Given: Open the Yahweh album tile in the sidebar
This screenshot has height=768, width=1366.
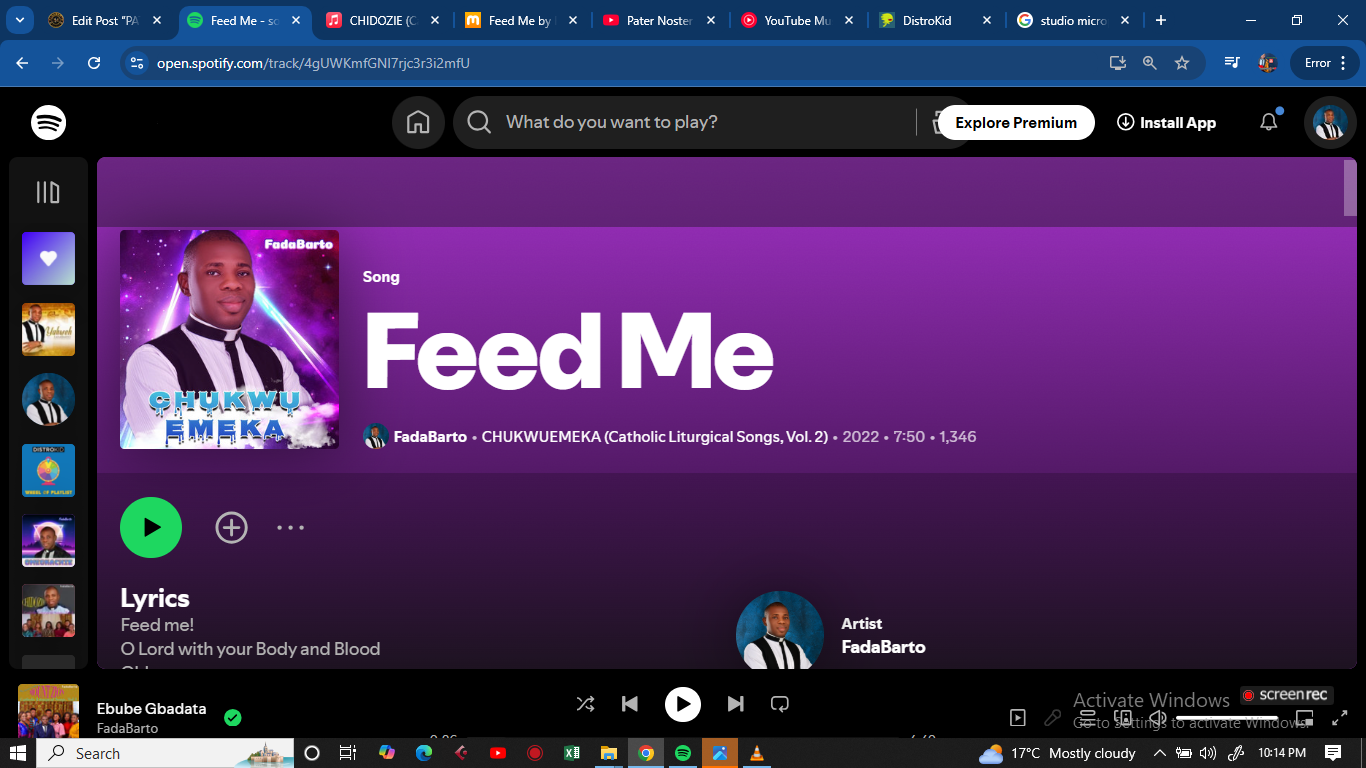Looking at the screenshot, I should click(48, 330).
